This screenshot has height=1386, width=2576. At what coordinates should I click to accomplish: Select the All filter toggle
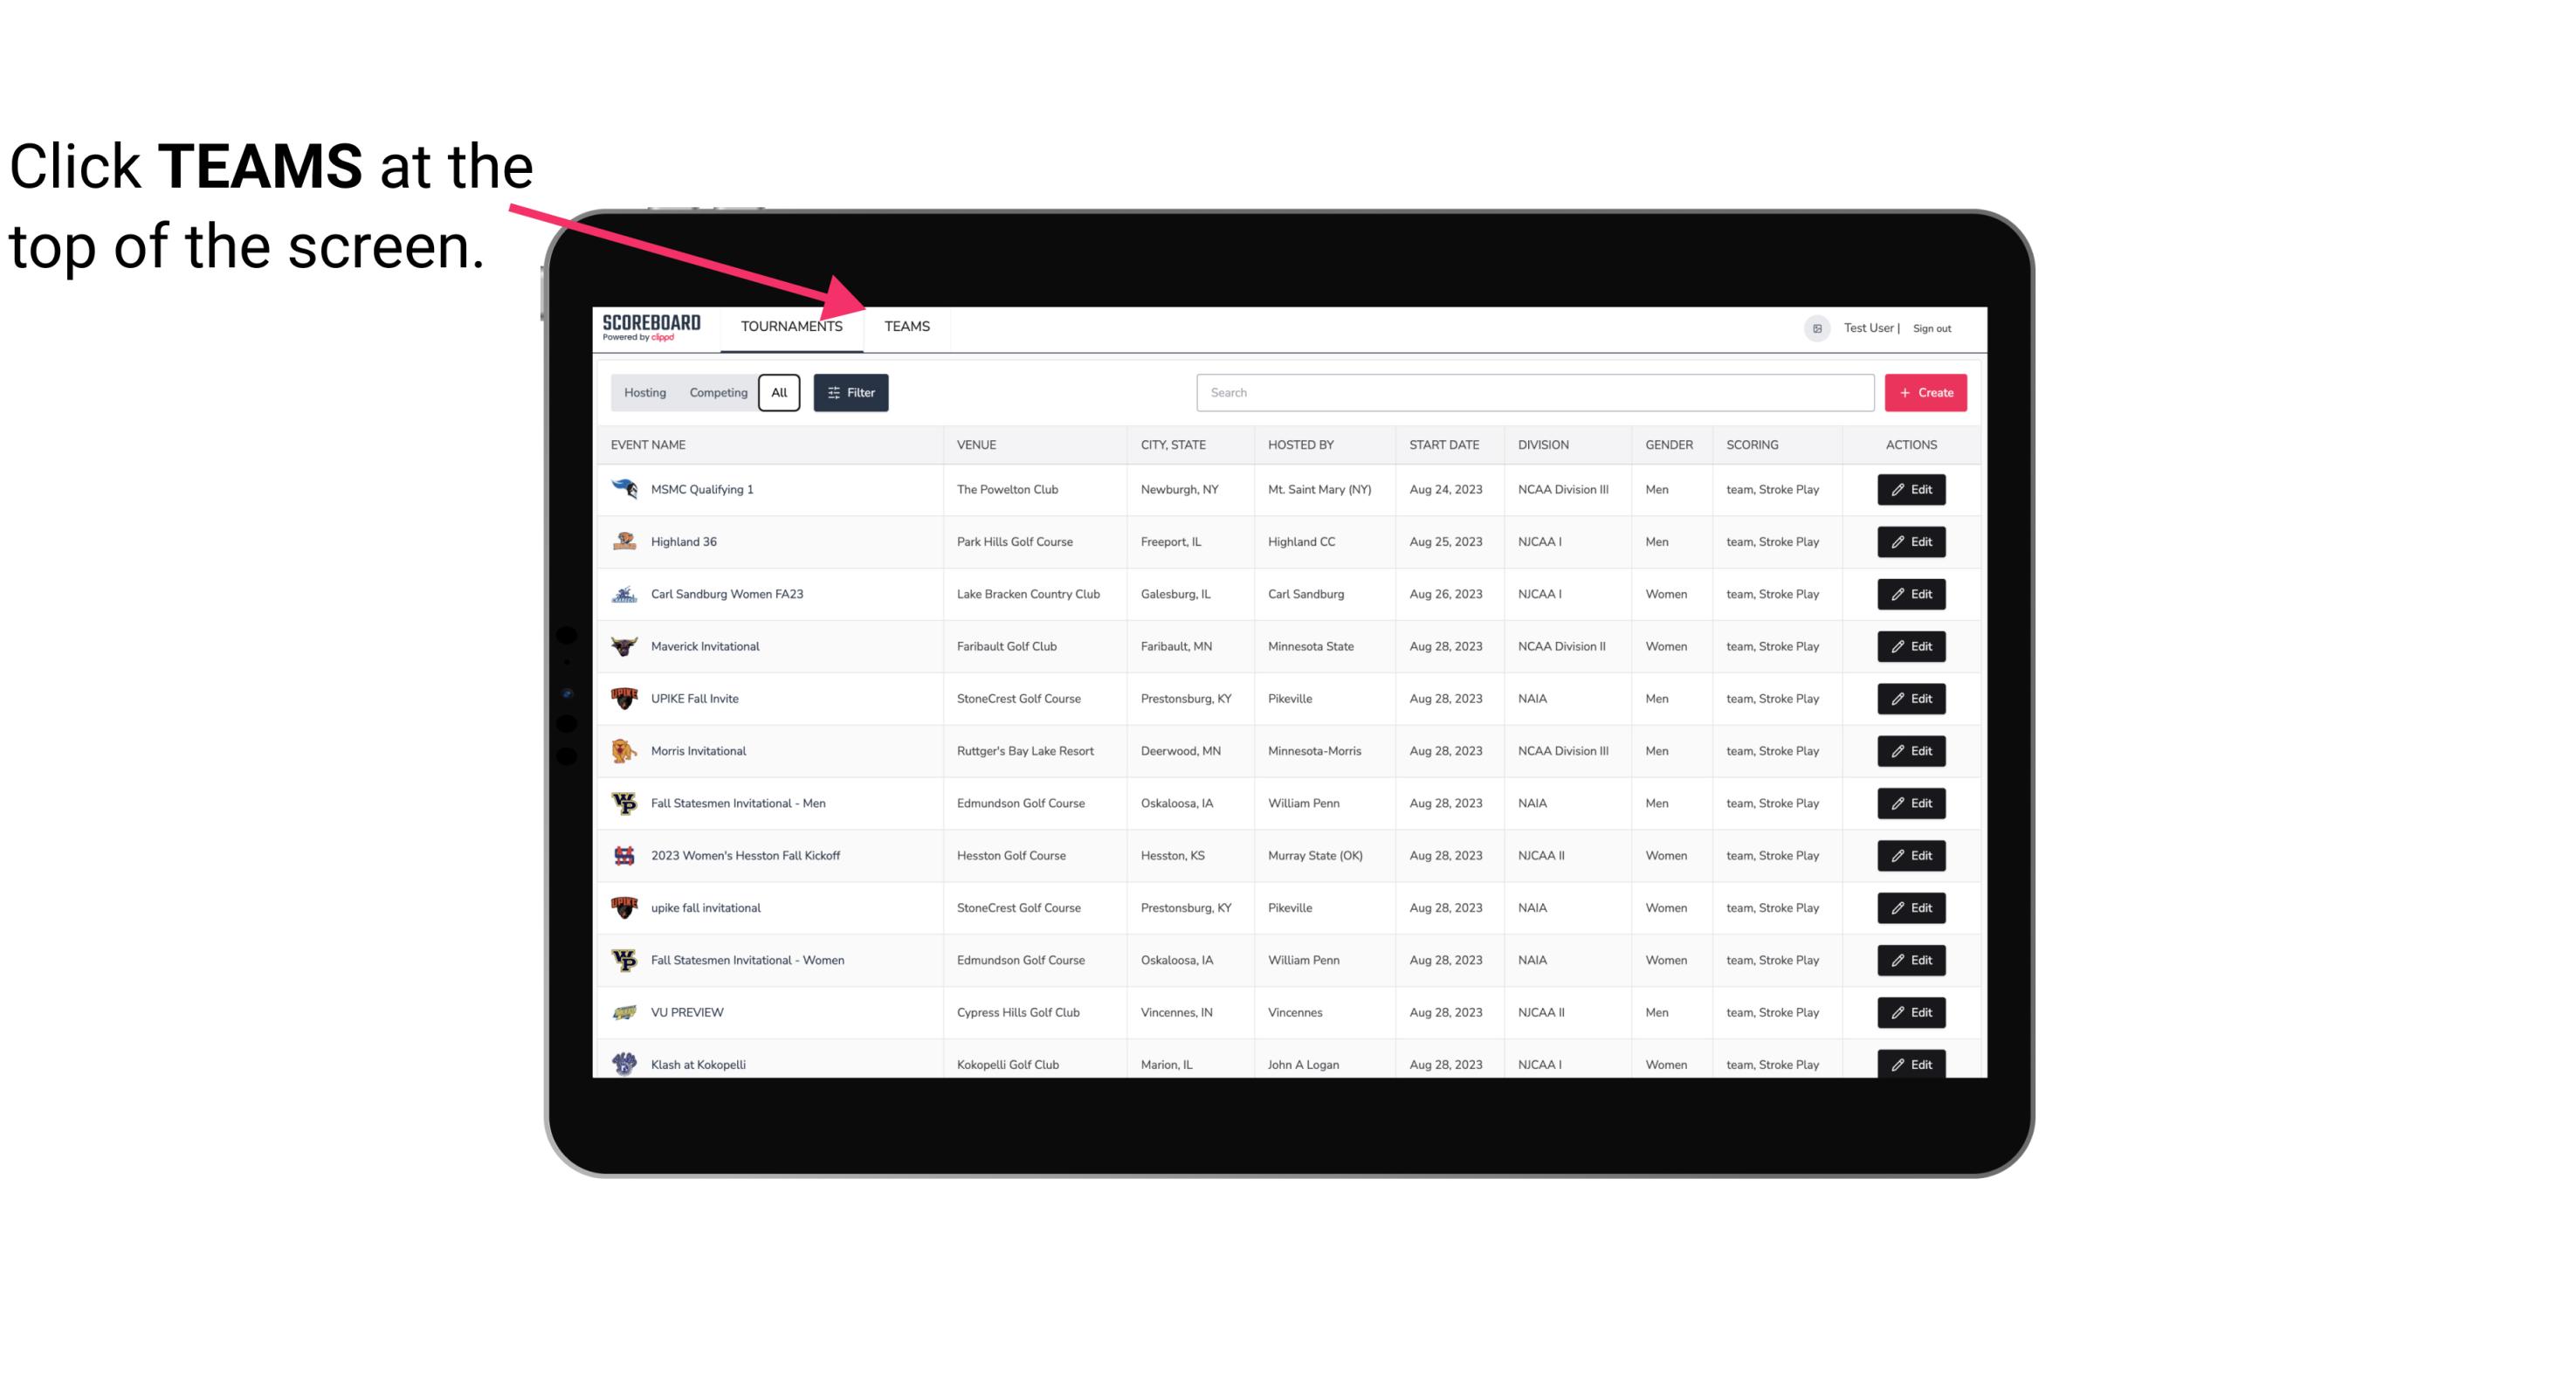click(x=780, y=391)
